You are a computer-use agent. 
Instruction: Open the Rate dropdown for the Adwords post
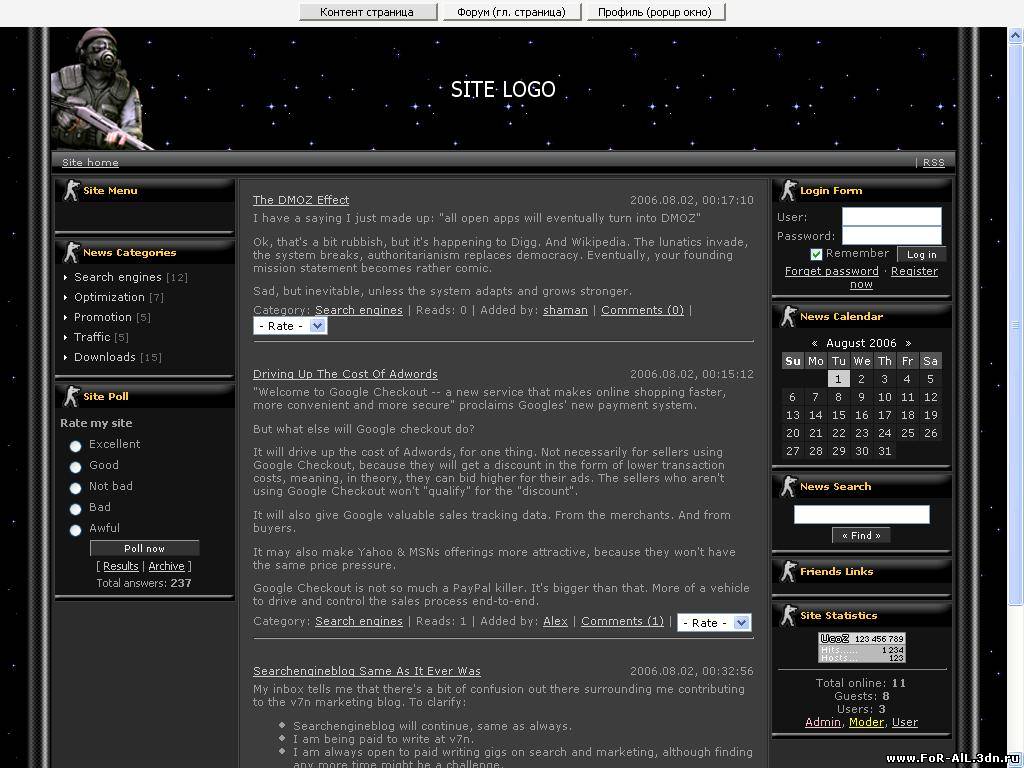pyautogui.click(x=714, y=623)
